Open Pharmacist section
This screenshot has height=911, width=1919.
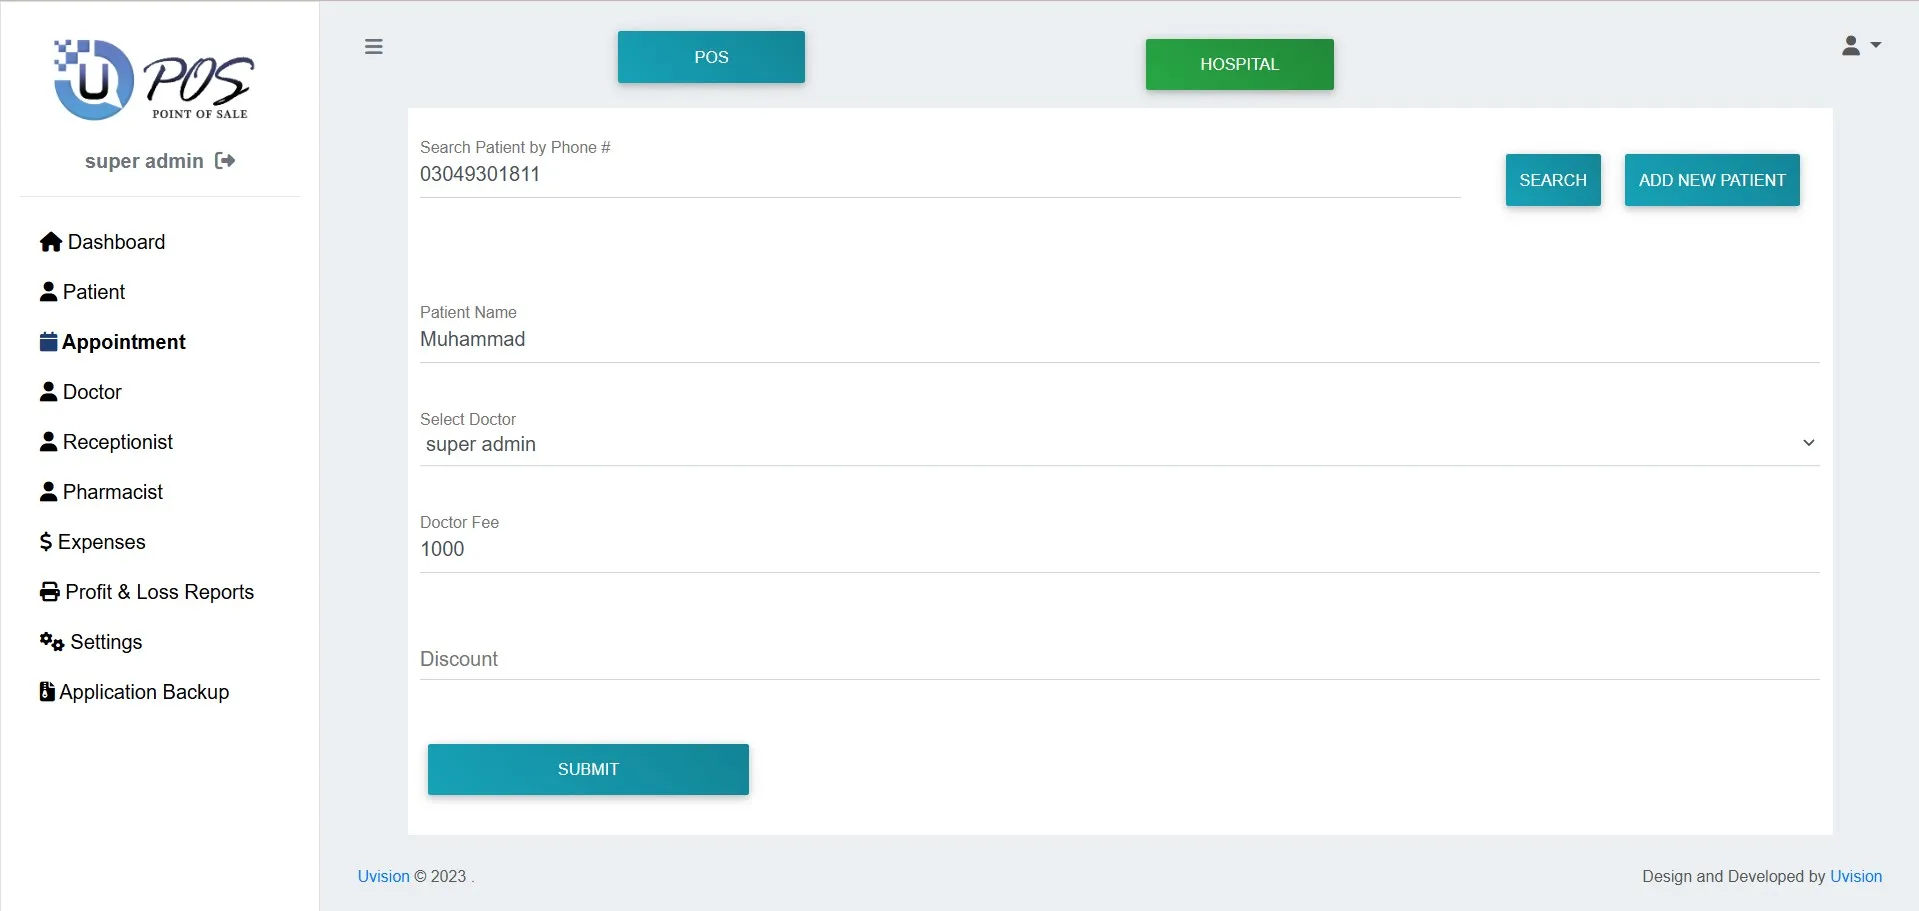click(102, 492)
